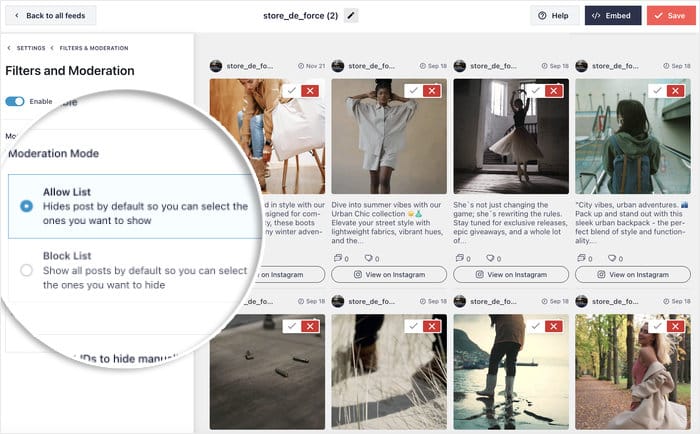This screenshot has width=700, height=434.
Task: Reject the pebbles on ground post
Action: 310,326
